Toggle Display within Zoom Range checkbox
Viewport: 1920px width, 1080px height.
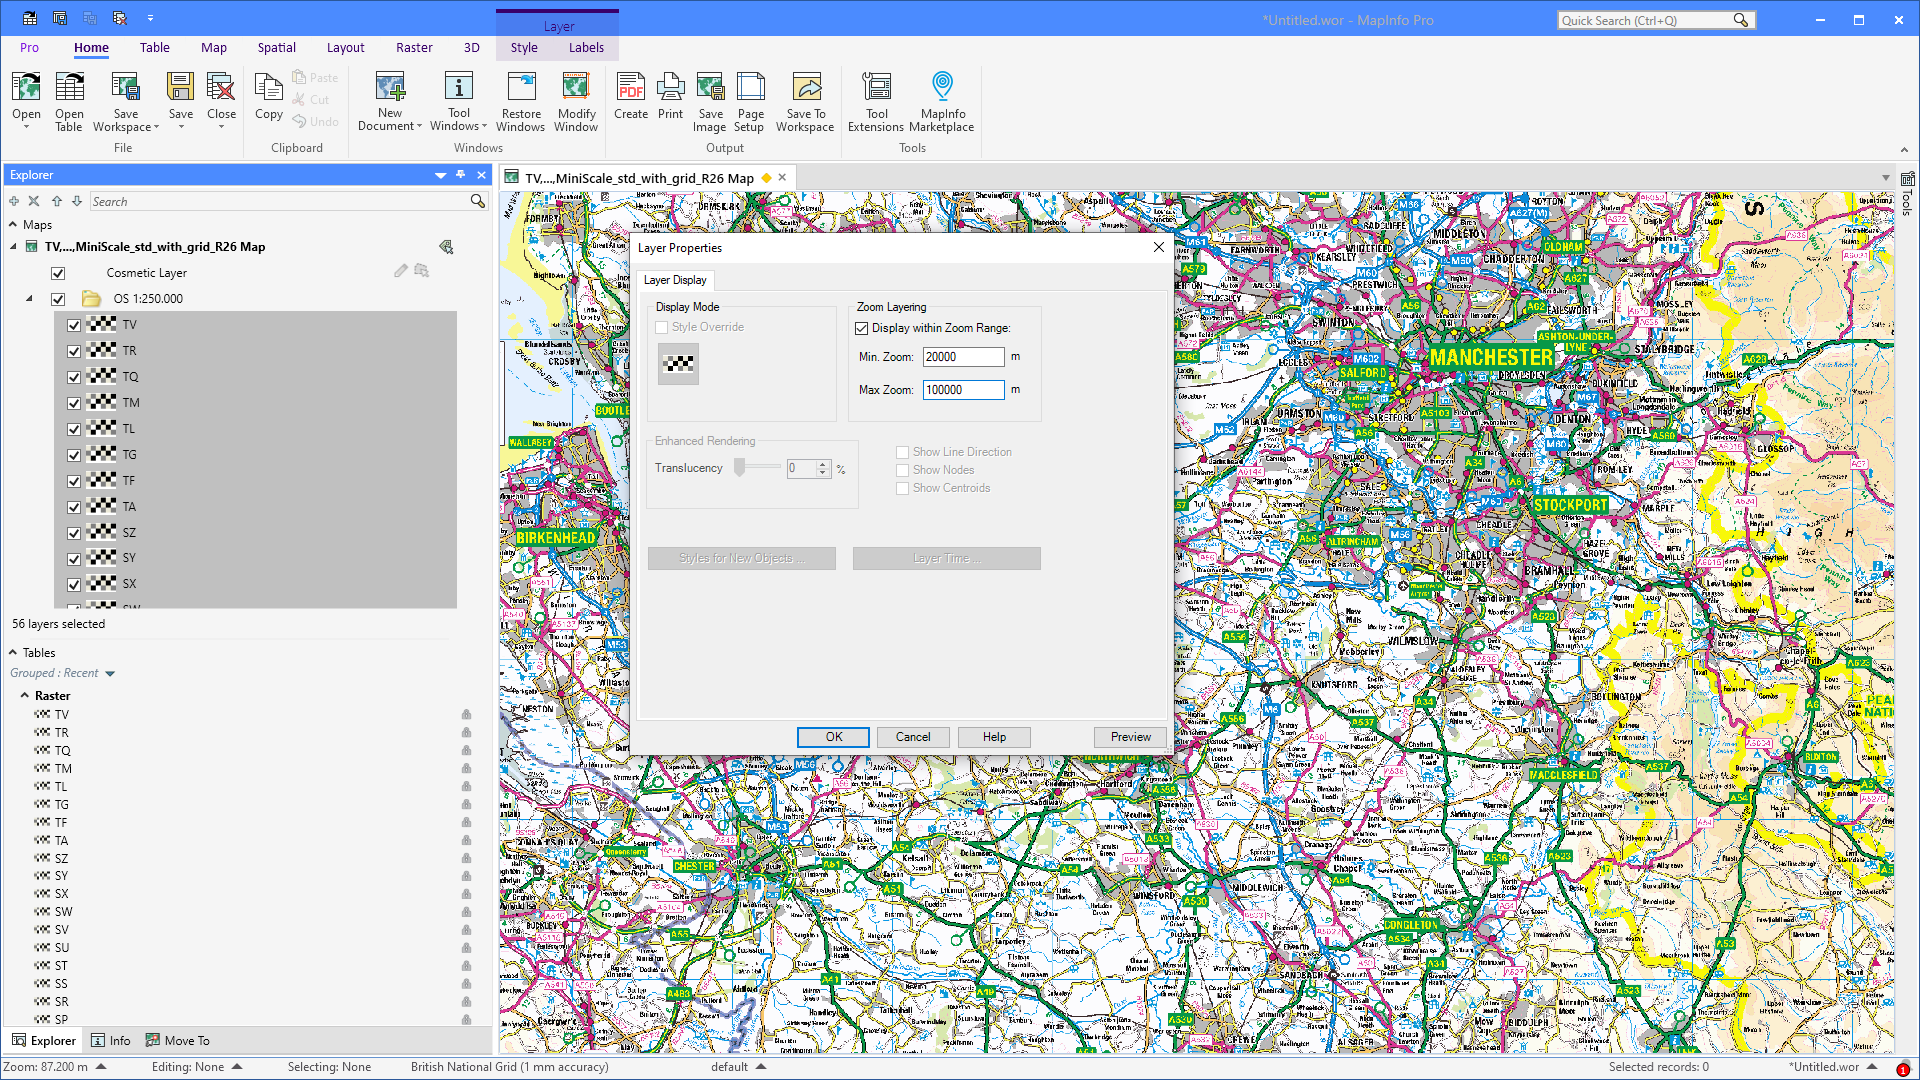[861, 328]
